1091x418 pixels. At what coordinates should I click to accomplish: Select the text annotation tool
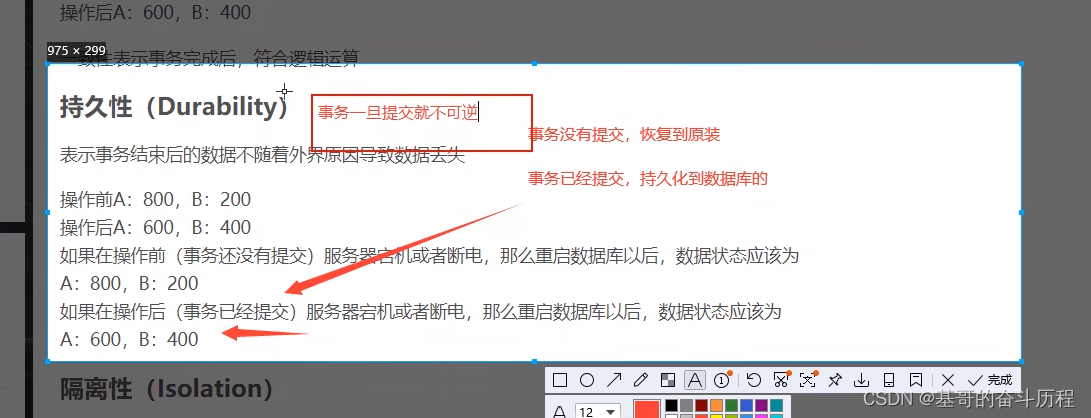click(695, 380)
